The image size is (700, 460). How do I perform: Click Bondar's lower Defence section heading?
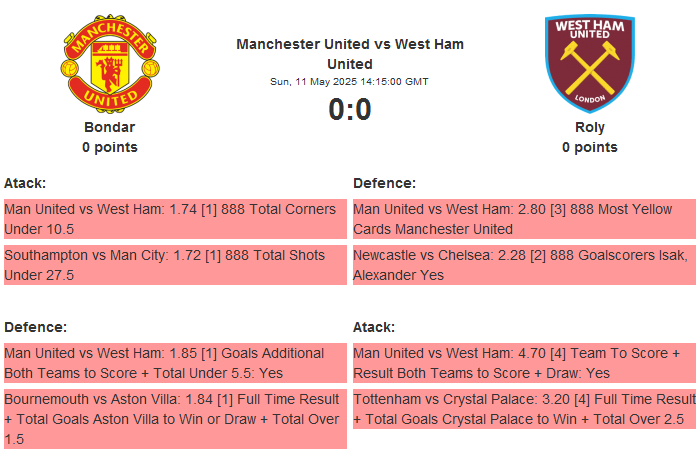(x=35, y=327)
